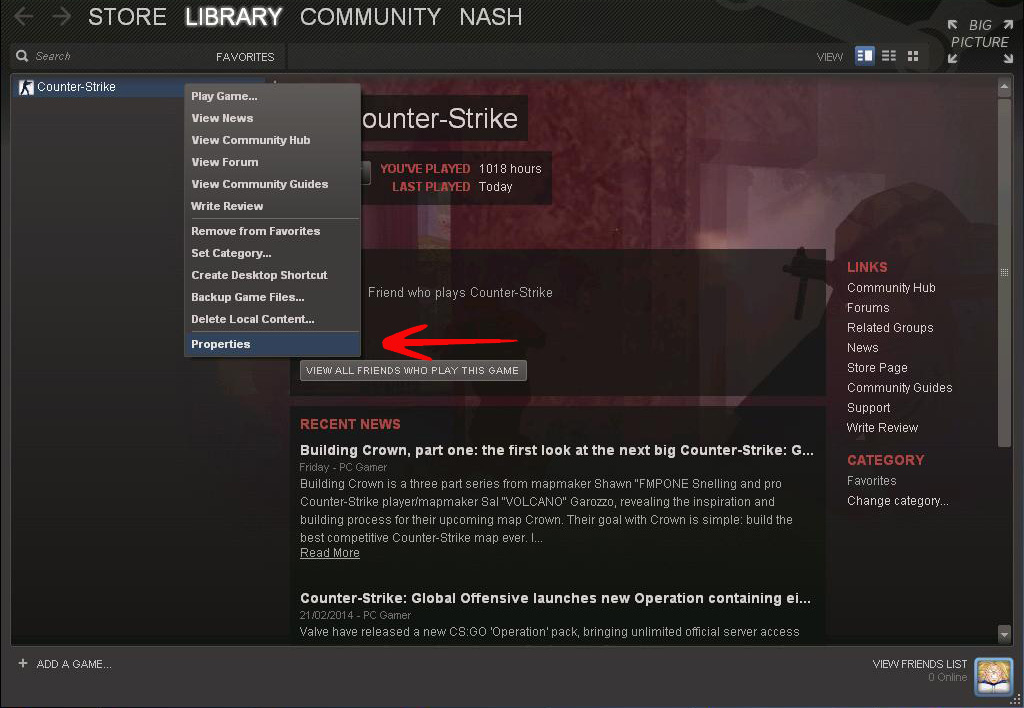Click VIEW FRIENDS LIST
Screen dimensions: 1024x708
(x=920, y=664)
